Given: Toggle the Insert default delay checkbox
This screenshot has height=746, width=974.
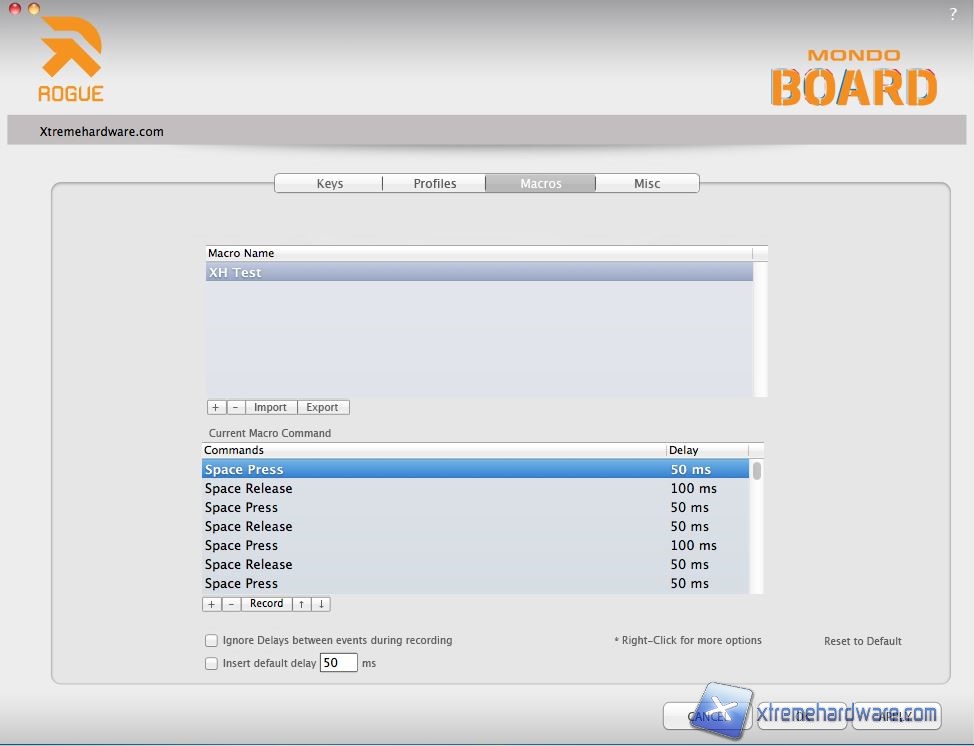Looking at the screenshot, I should point(211,663).
